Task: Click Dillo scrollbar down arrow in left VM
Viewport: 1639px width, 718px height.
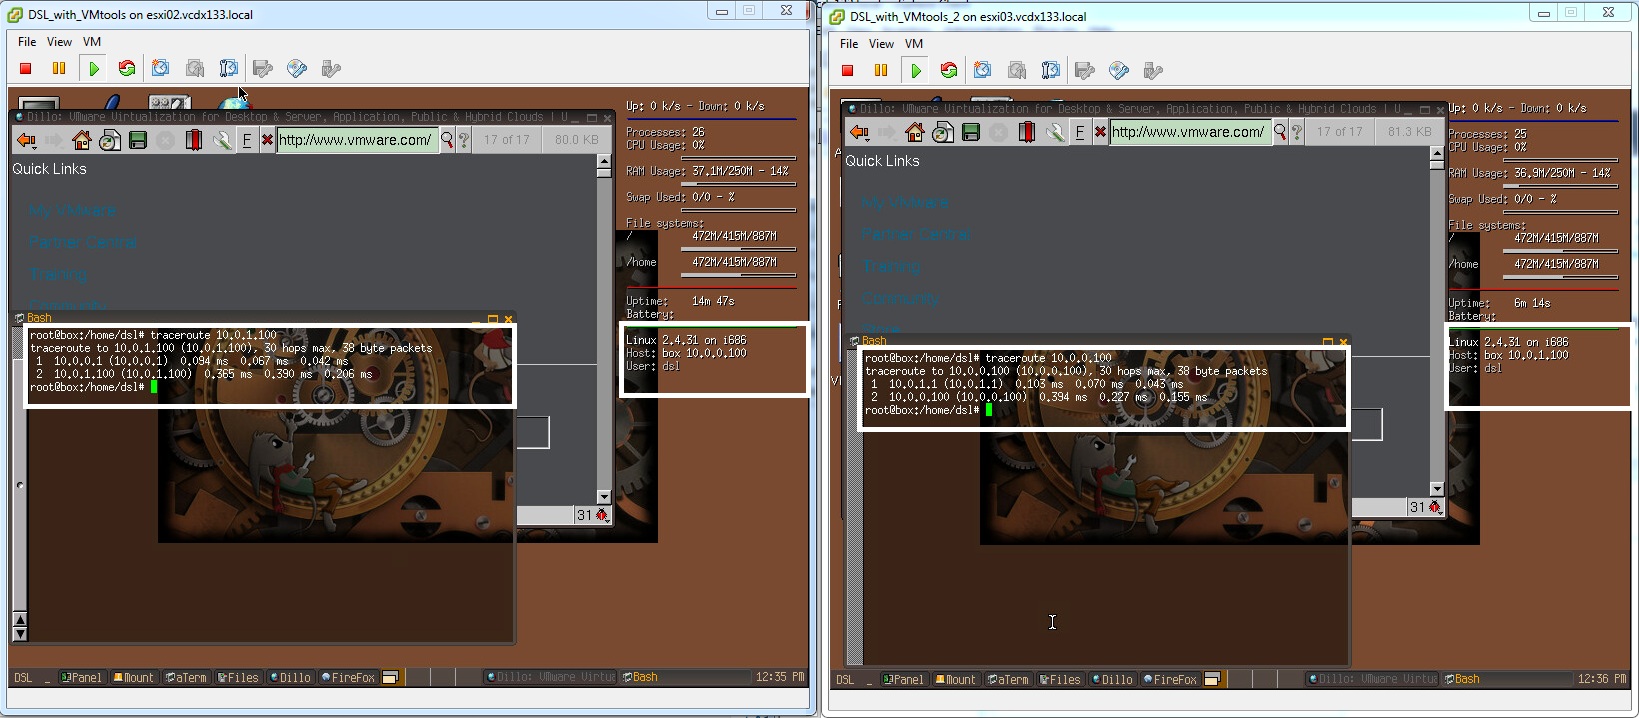Action: point(604,497)
